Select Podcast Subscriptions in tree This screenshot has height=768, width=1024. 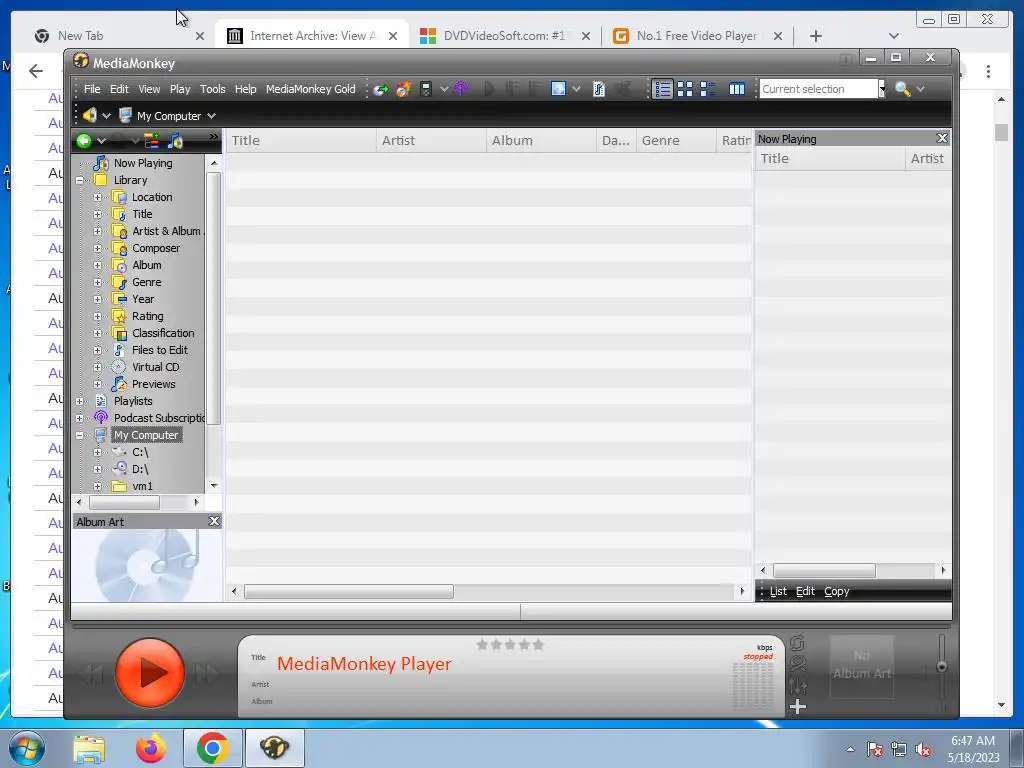pyautogui.click(x=159, y=418)
